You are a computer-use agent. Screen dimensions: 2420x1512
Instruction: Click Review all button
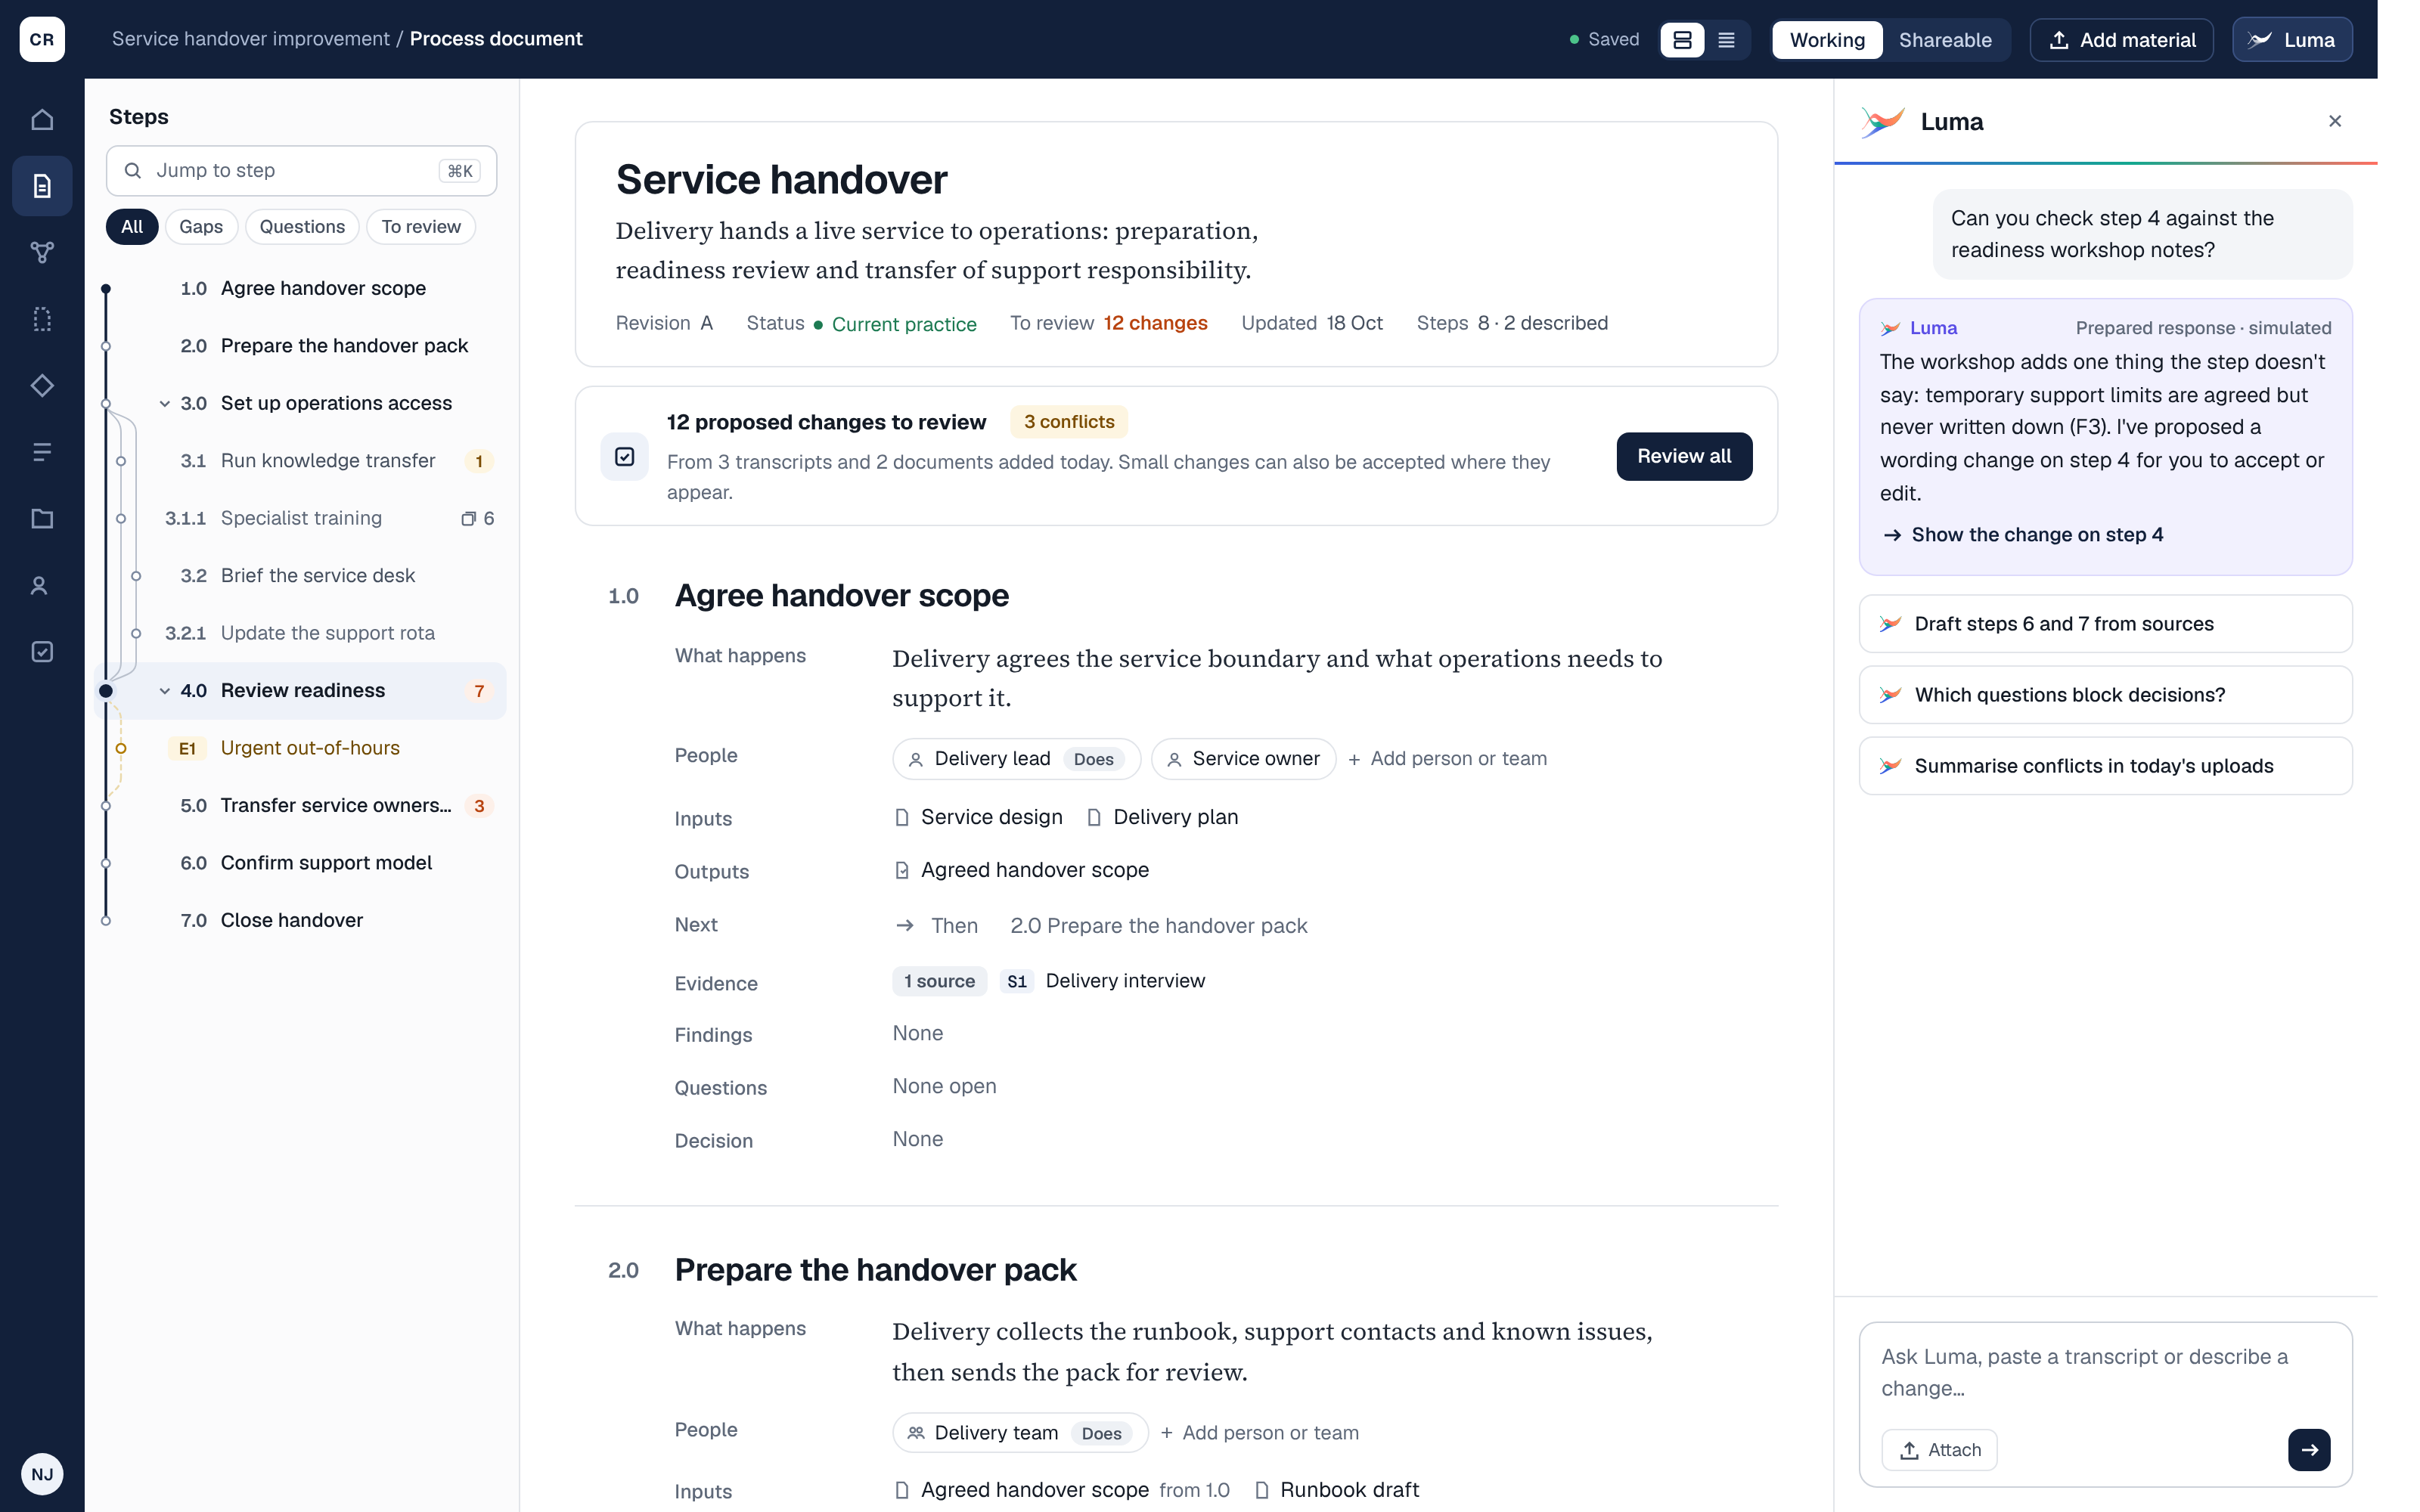click(1684, 456)
